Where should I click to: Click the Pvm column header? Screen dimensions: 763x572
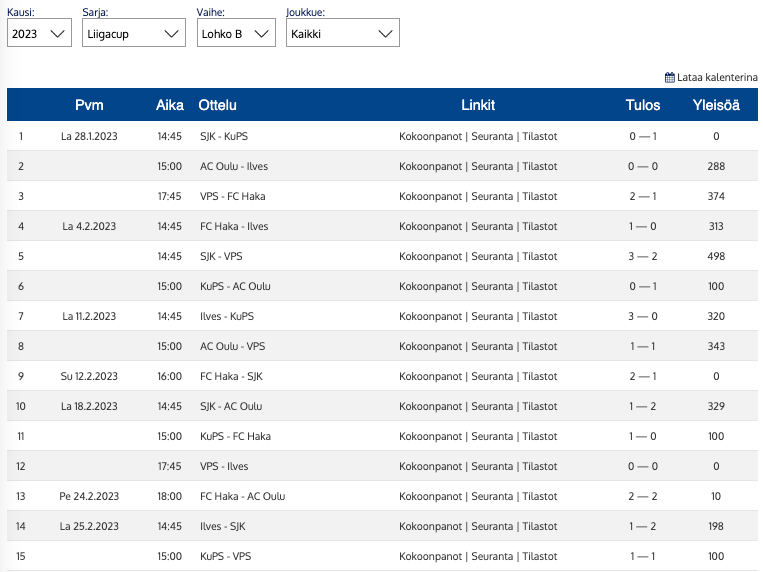pyautogui.click(x=89, y=105)
